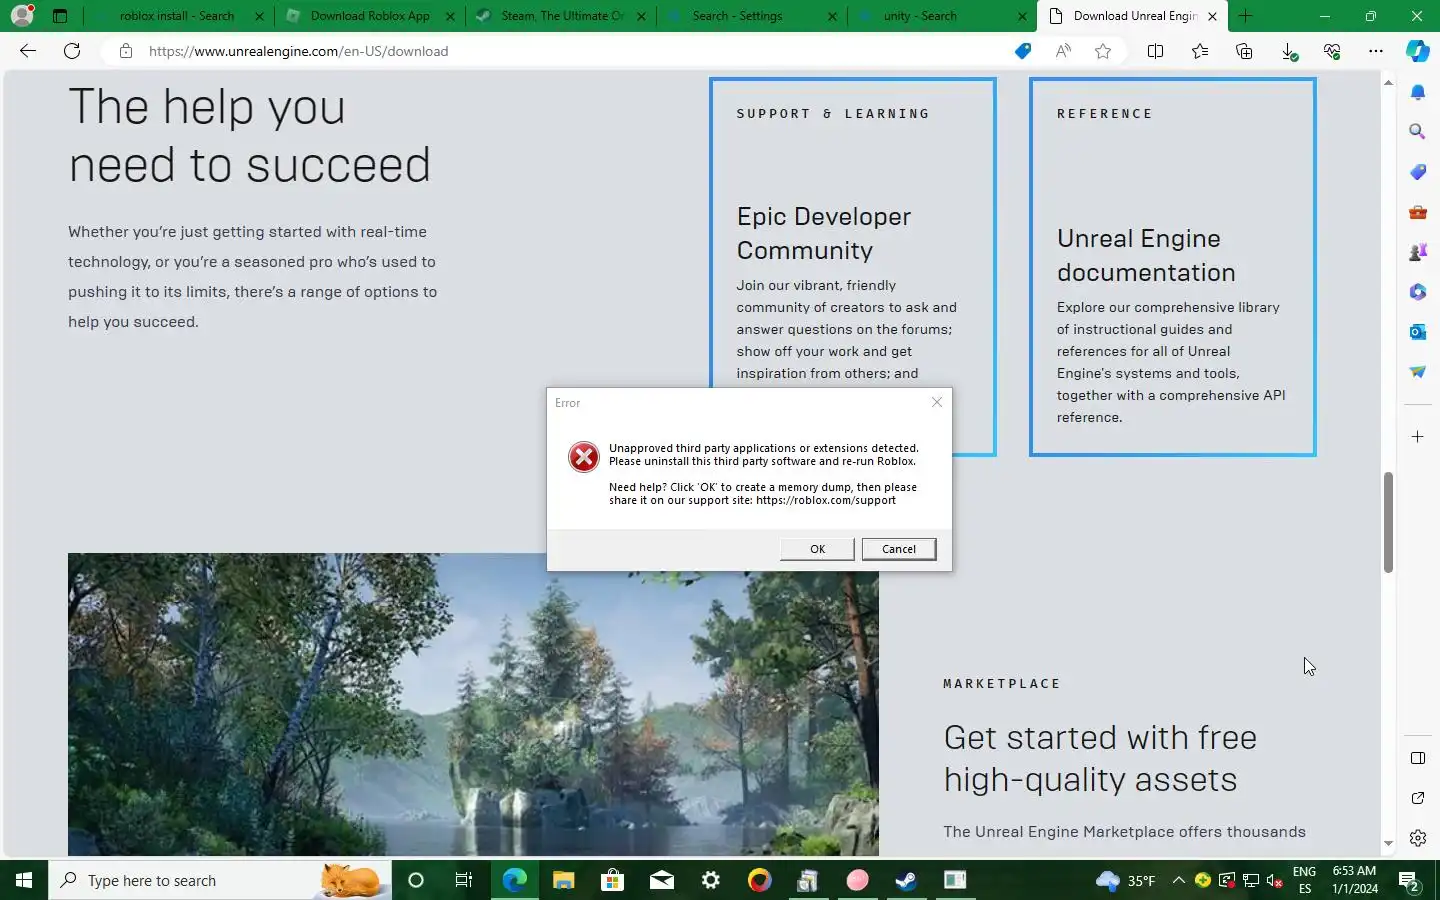
Task: Open the shopping price tag icon
Action: (x=1022, y=51)
